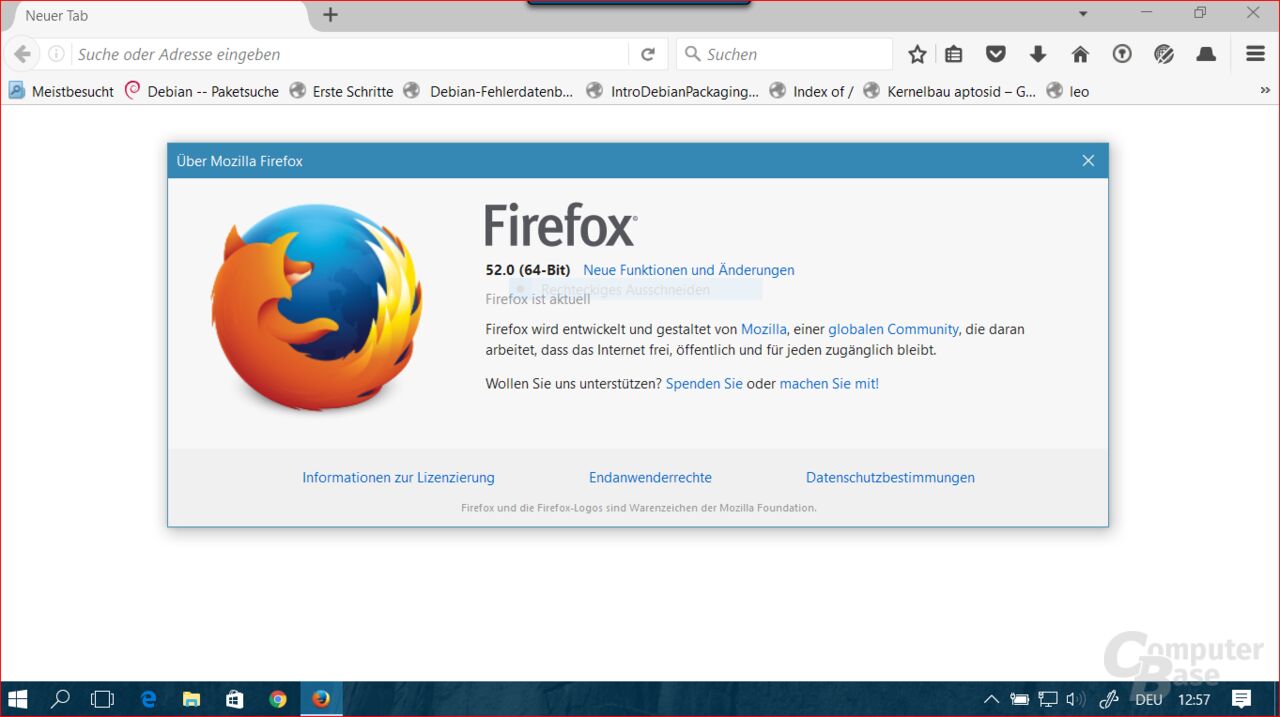The height and width of the screenshot is (717, 1280).
Task: Click the crossed-out globe toolbar icon
Action: point(1164,54)
